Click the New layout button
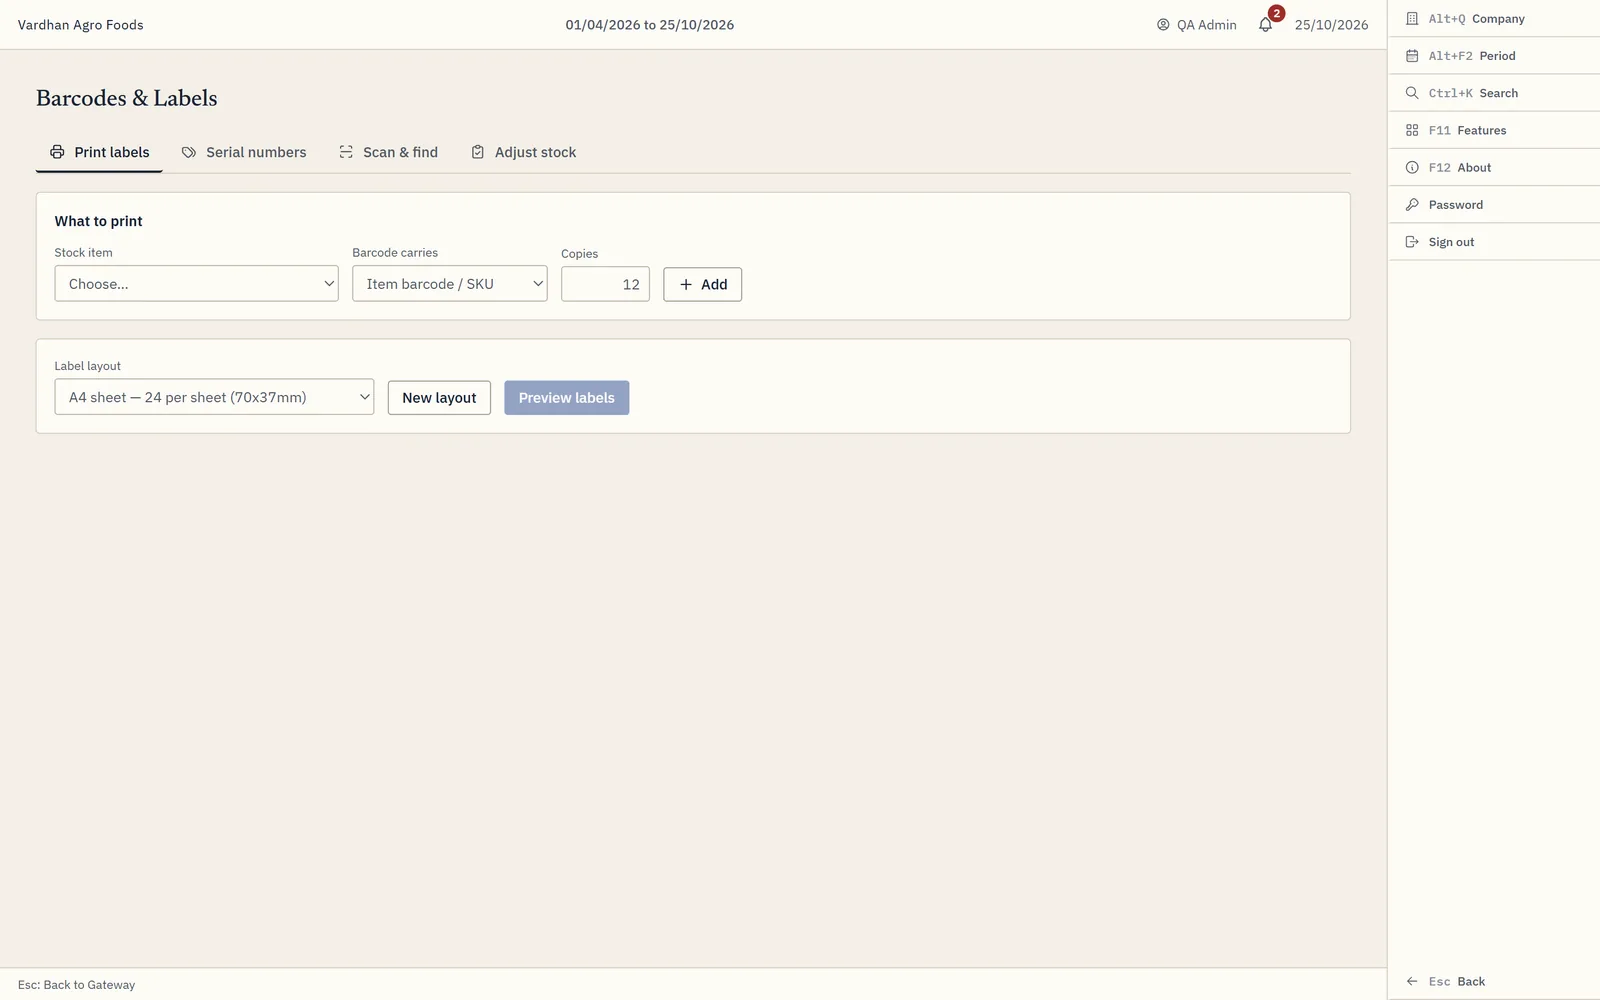Viewport: 1600px width, 1000px height. point(439,397)
